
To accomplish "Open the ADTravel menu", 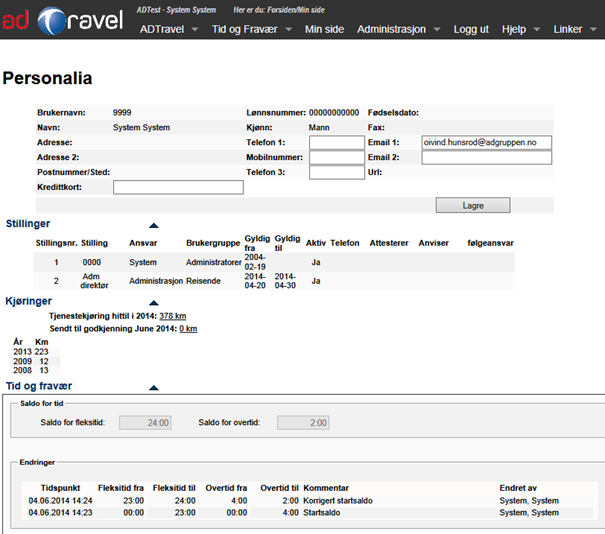I will (168, 30).
